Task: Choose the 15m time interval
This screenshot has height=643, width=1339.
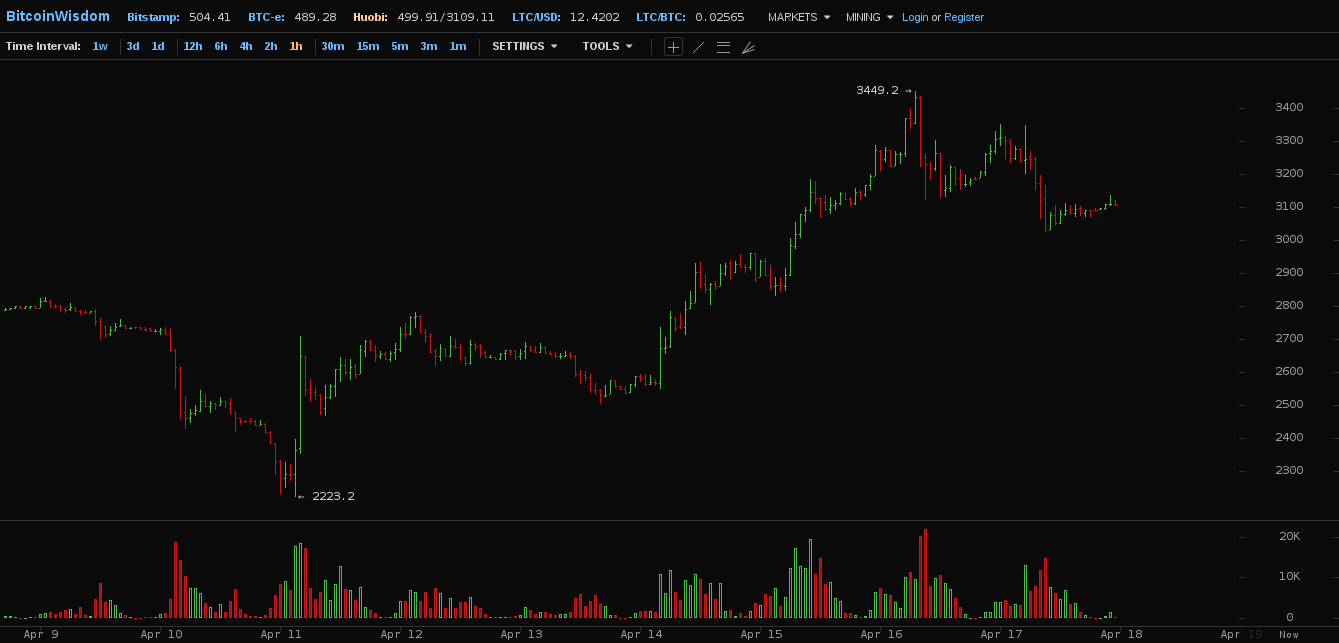Action: (x=368, y=46)
